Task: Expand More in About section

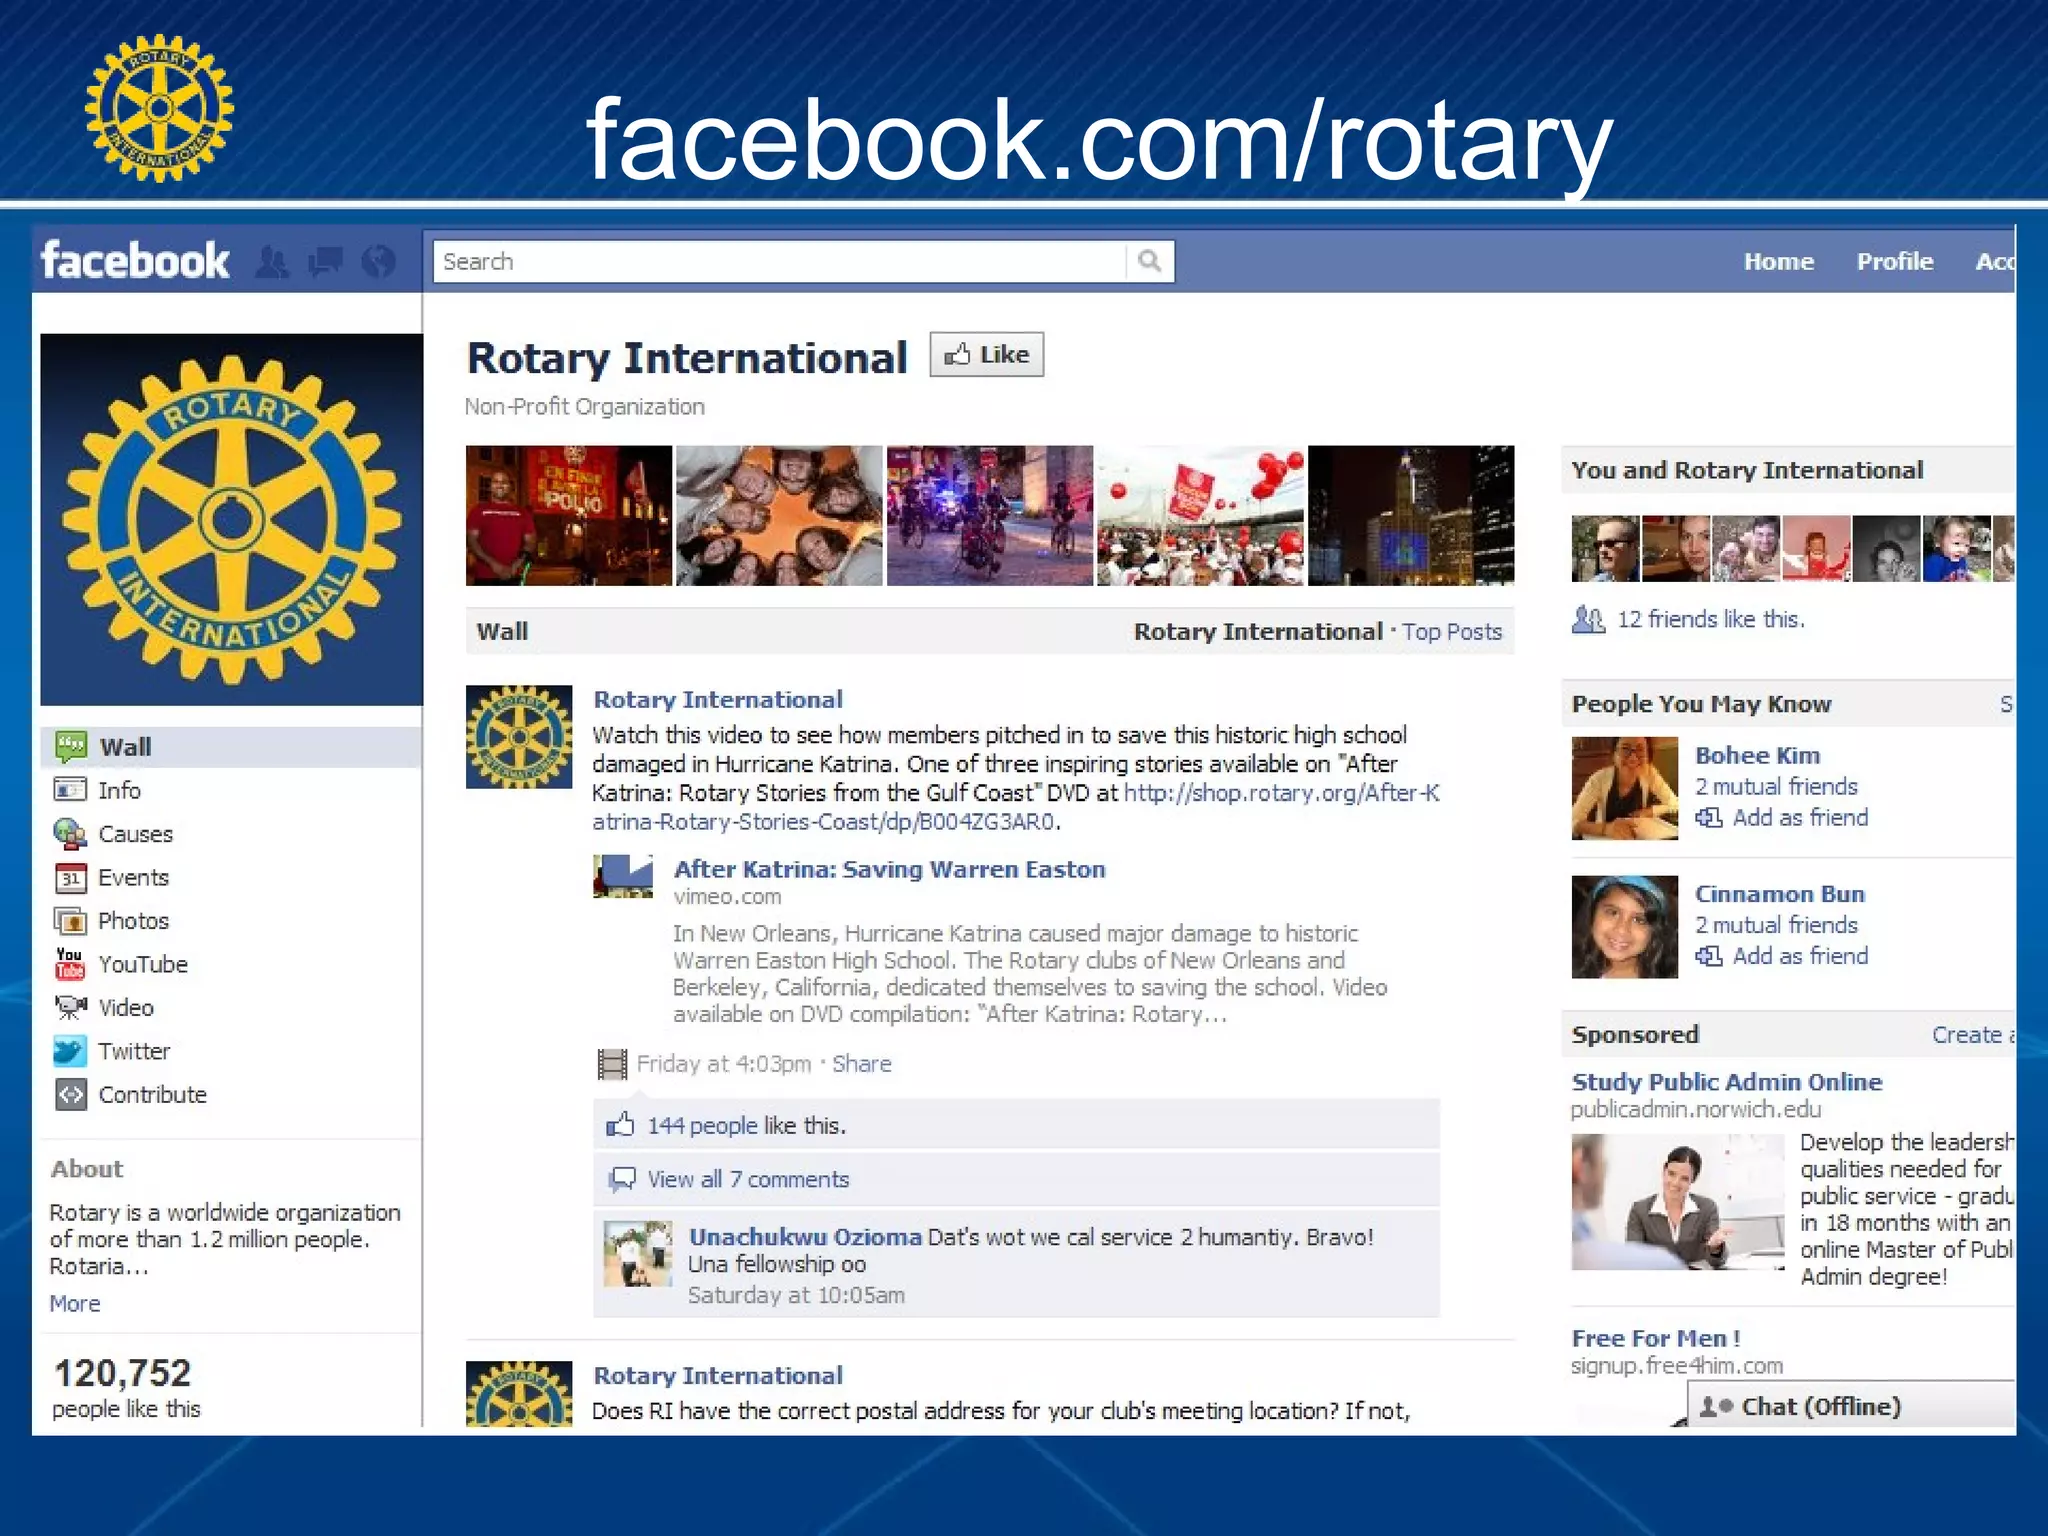Action: pos(75,1304)
